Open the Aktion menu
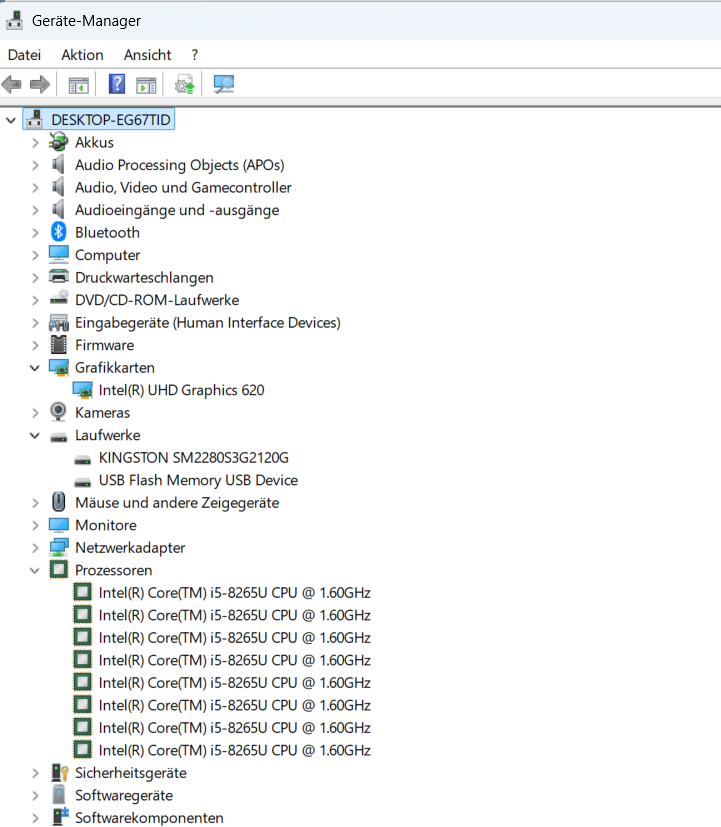Image resolution: width=721 pixels, height=827 pixels. point(82,55)
